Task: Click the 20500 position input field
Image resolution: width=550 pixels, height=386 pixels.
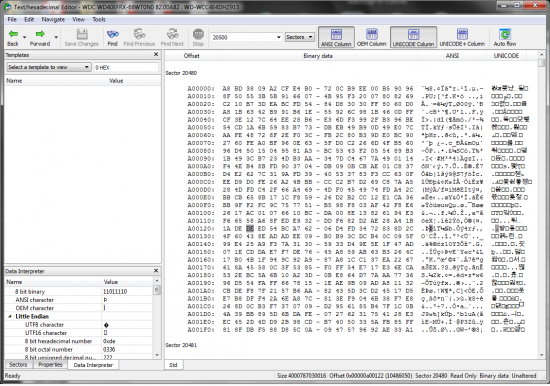Action: point(242,37)
